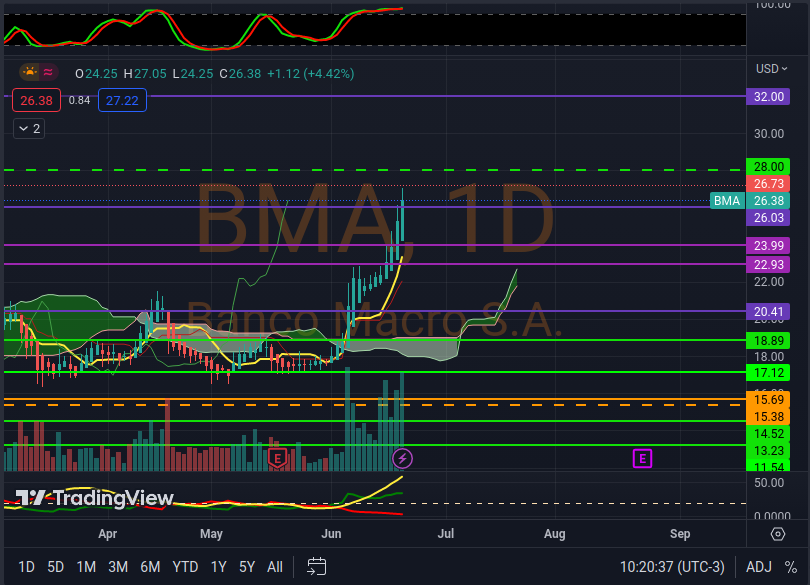Click the sun market-status icon
The image size is (810, 585).
point(30,72)
